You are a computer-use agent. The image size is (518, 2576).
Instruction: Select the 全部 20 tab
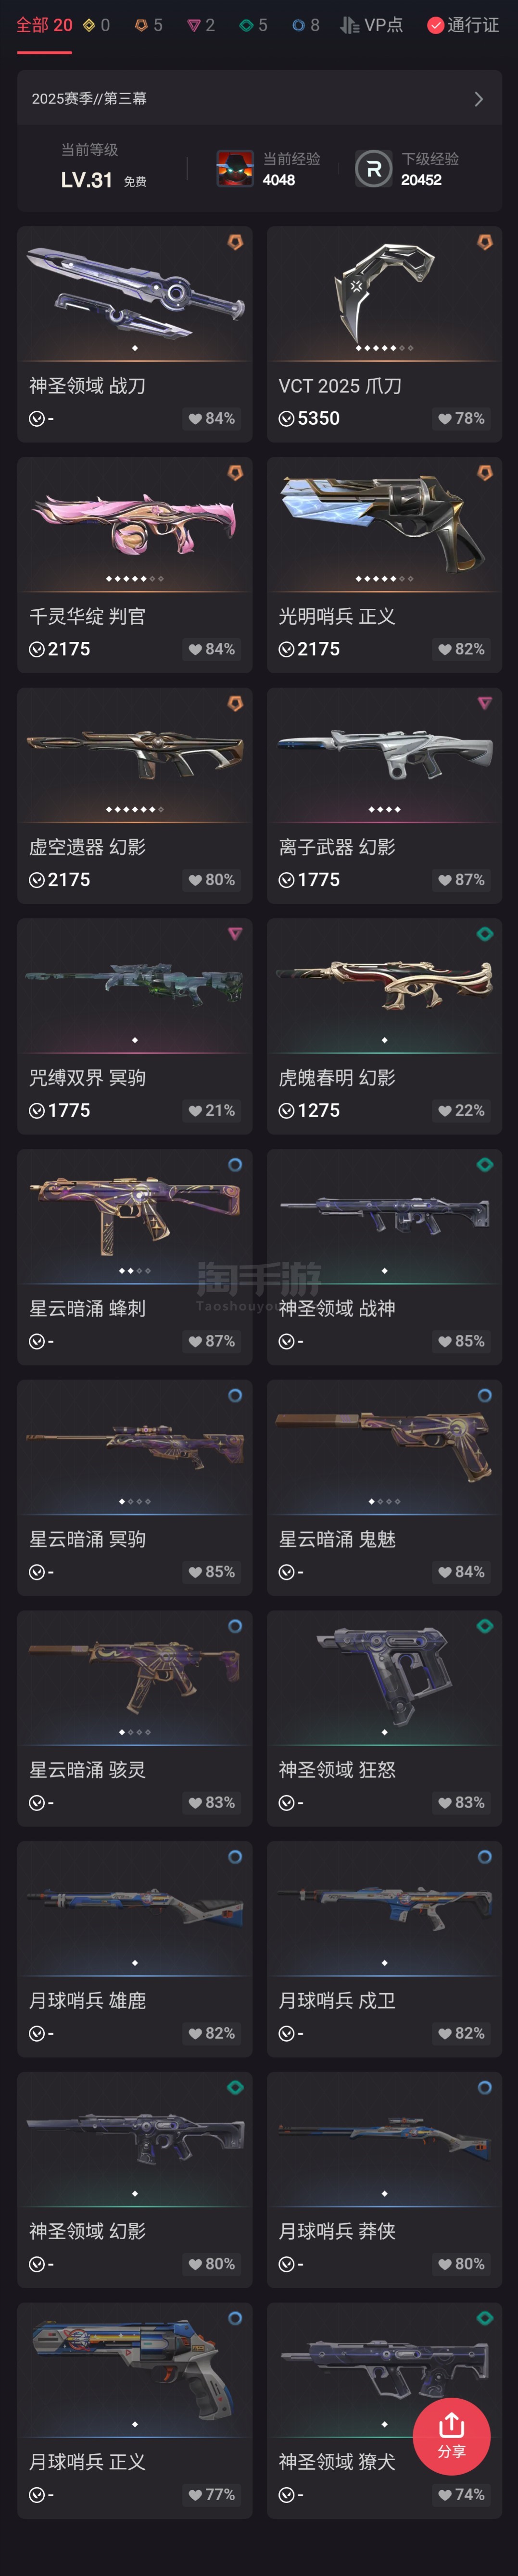point(44,25)
